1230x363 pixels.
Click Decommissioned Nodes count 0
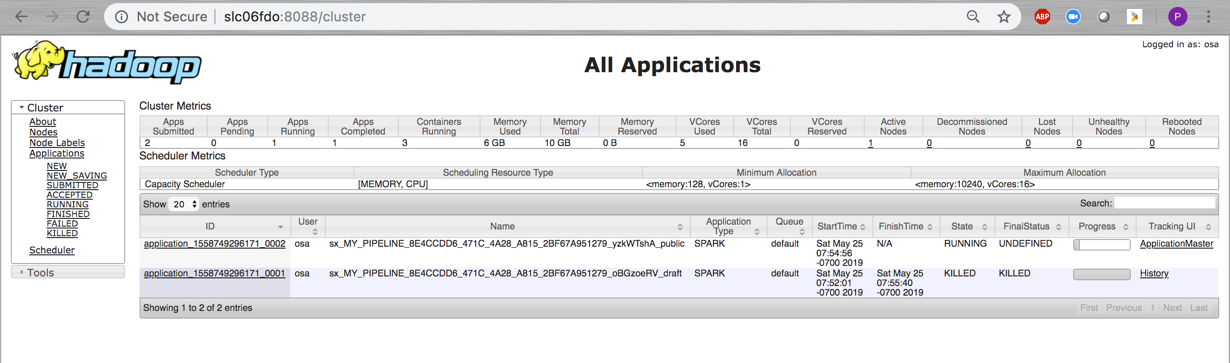pyautogui.click(x=929, y=143)
